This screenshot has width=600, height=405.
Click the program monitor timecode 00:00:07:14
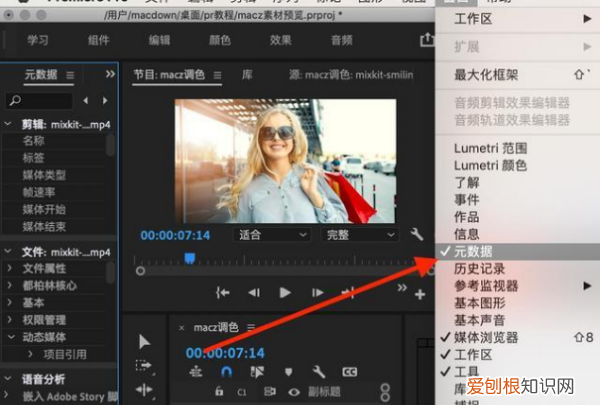pos(175,235)
